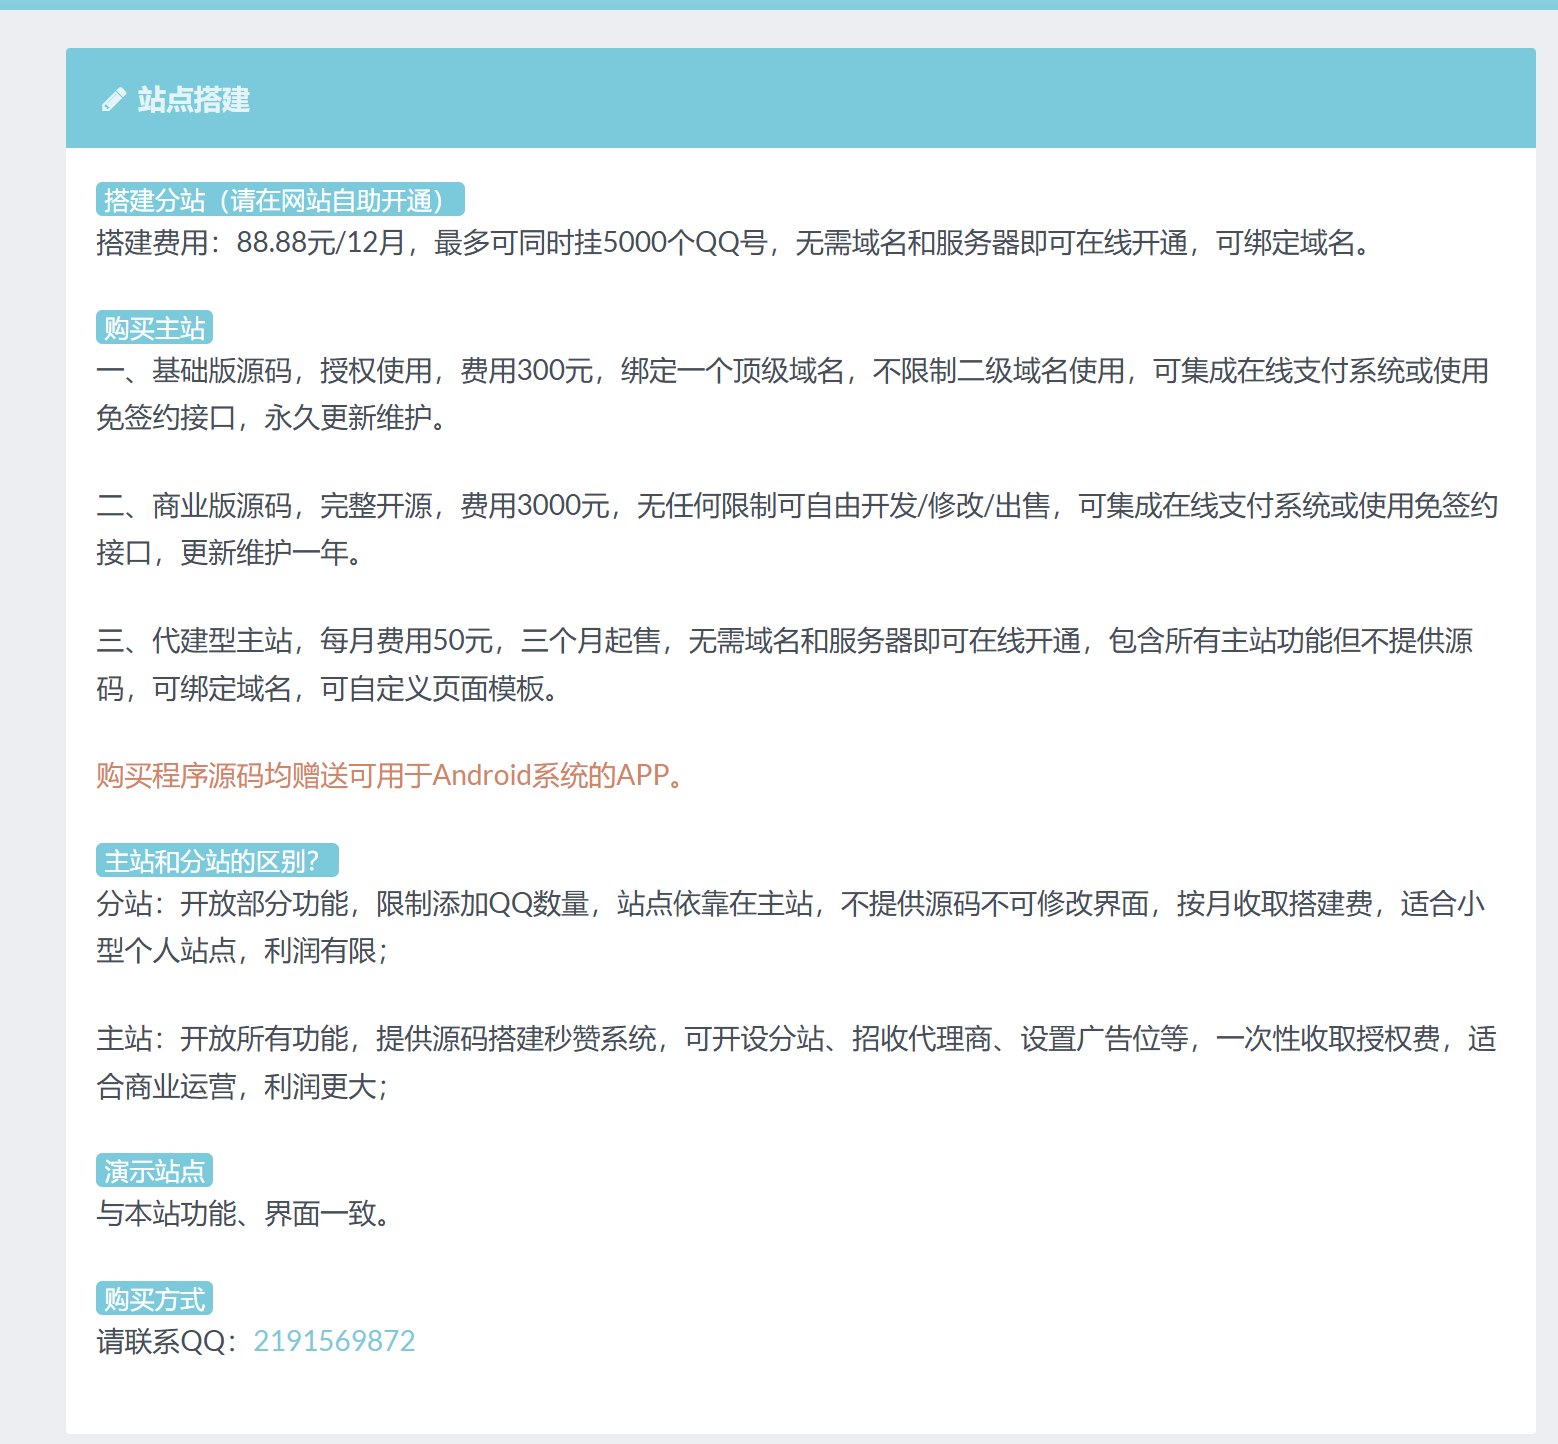The width and height of the screenshot is (1558, 1444).
Task: Click the 主站：开放所有功能 paragraph
Action: (797, 1062)
